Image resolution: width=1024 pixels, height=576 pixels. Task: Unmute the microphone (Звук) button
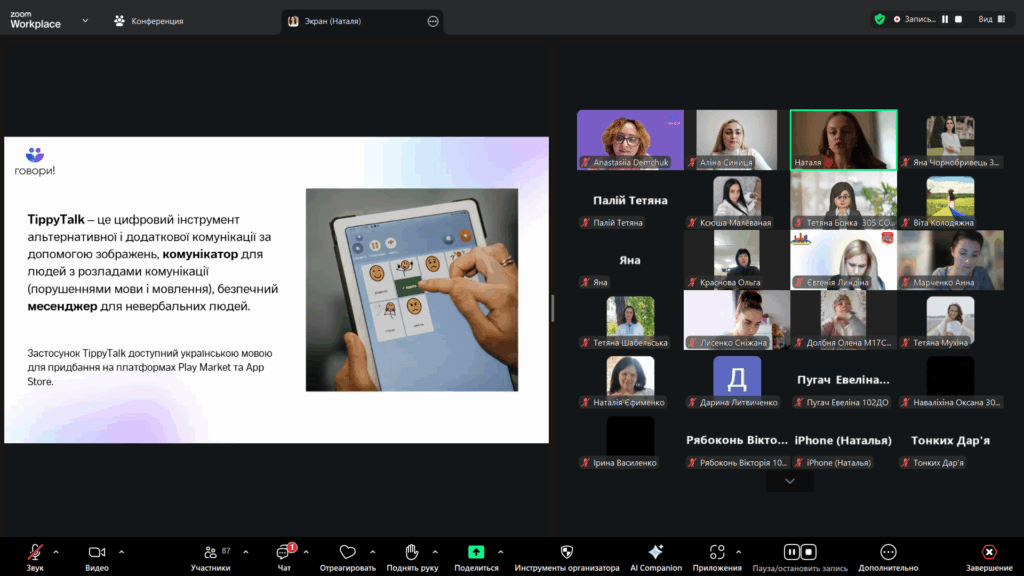(x=35, y=552)
